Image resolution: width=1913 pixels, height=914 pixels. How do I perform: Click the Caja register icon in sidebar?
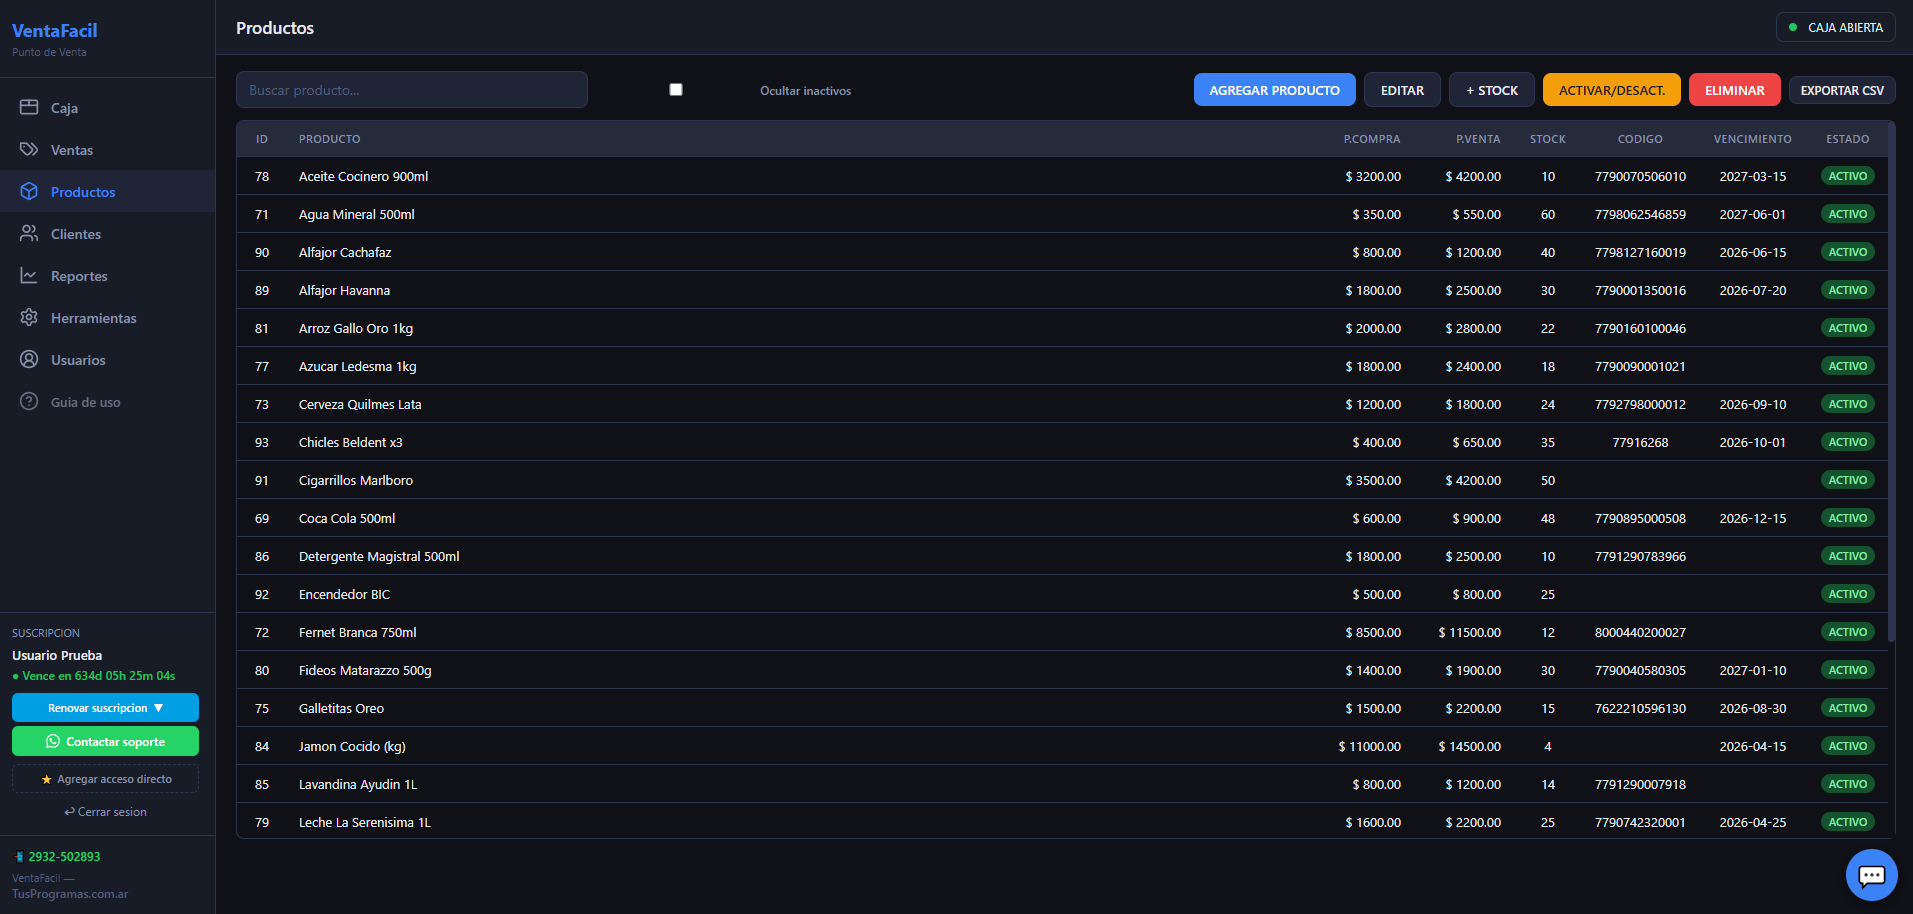tap(29, 107)
